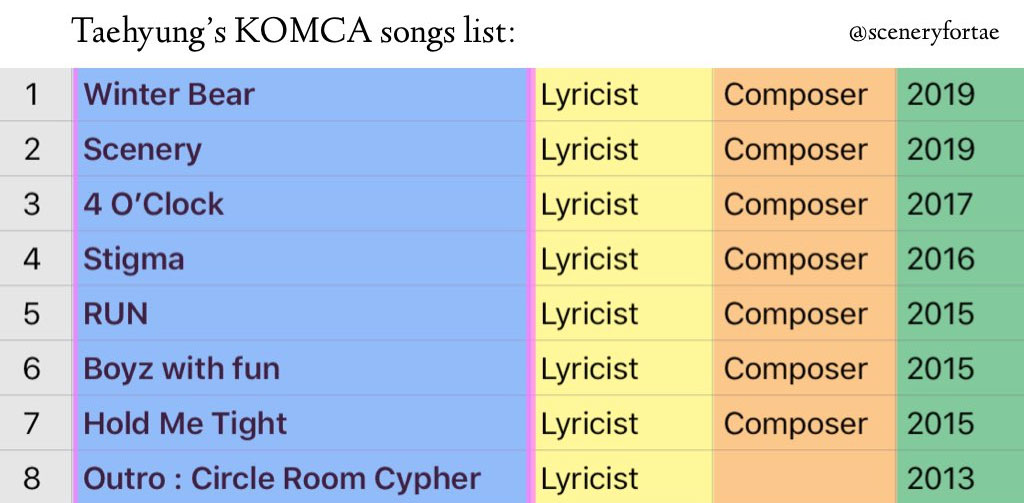Select the empty composer cell in row 8
Screen dimensions: 1024x503
[x=803, y=478]
